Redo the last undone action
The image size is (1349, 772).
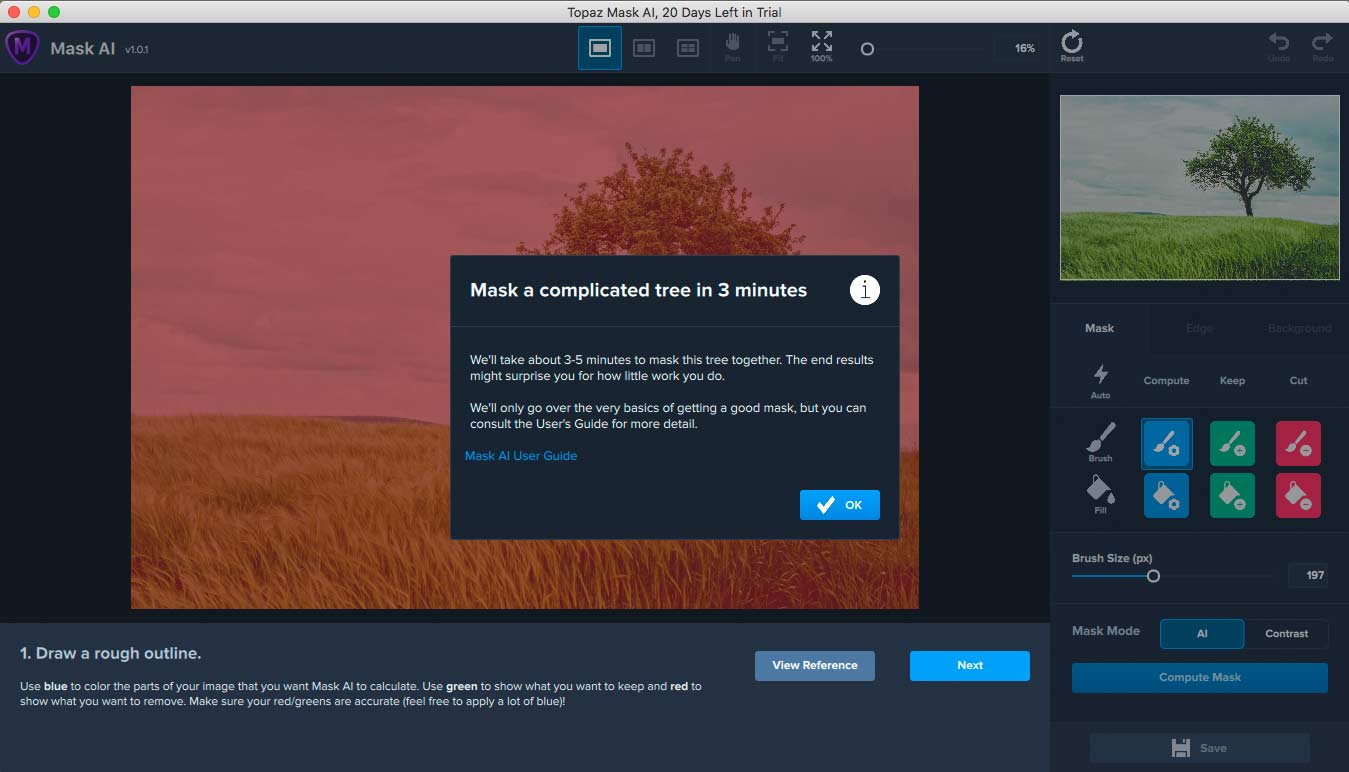coord(1322,47)
